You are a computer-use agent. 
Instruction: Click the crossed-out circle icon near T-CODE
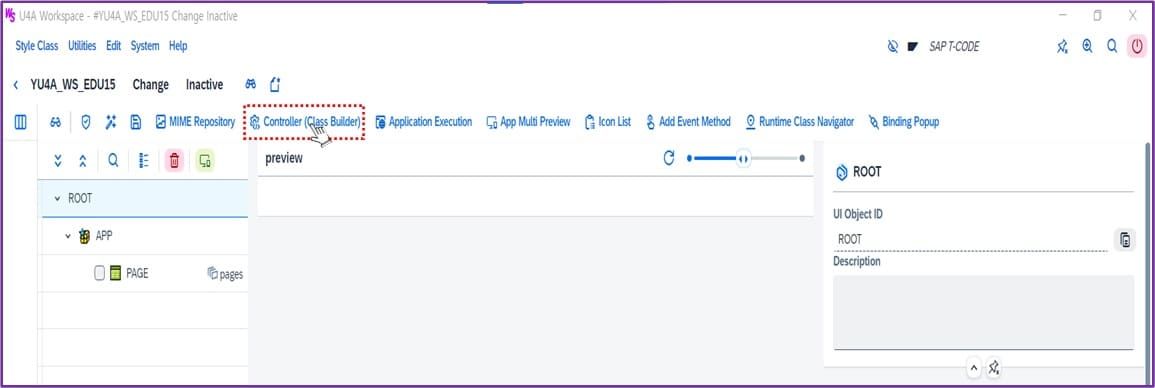point(893,46)
